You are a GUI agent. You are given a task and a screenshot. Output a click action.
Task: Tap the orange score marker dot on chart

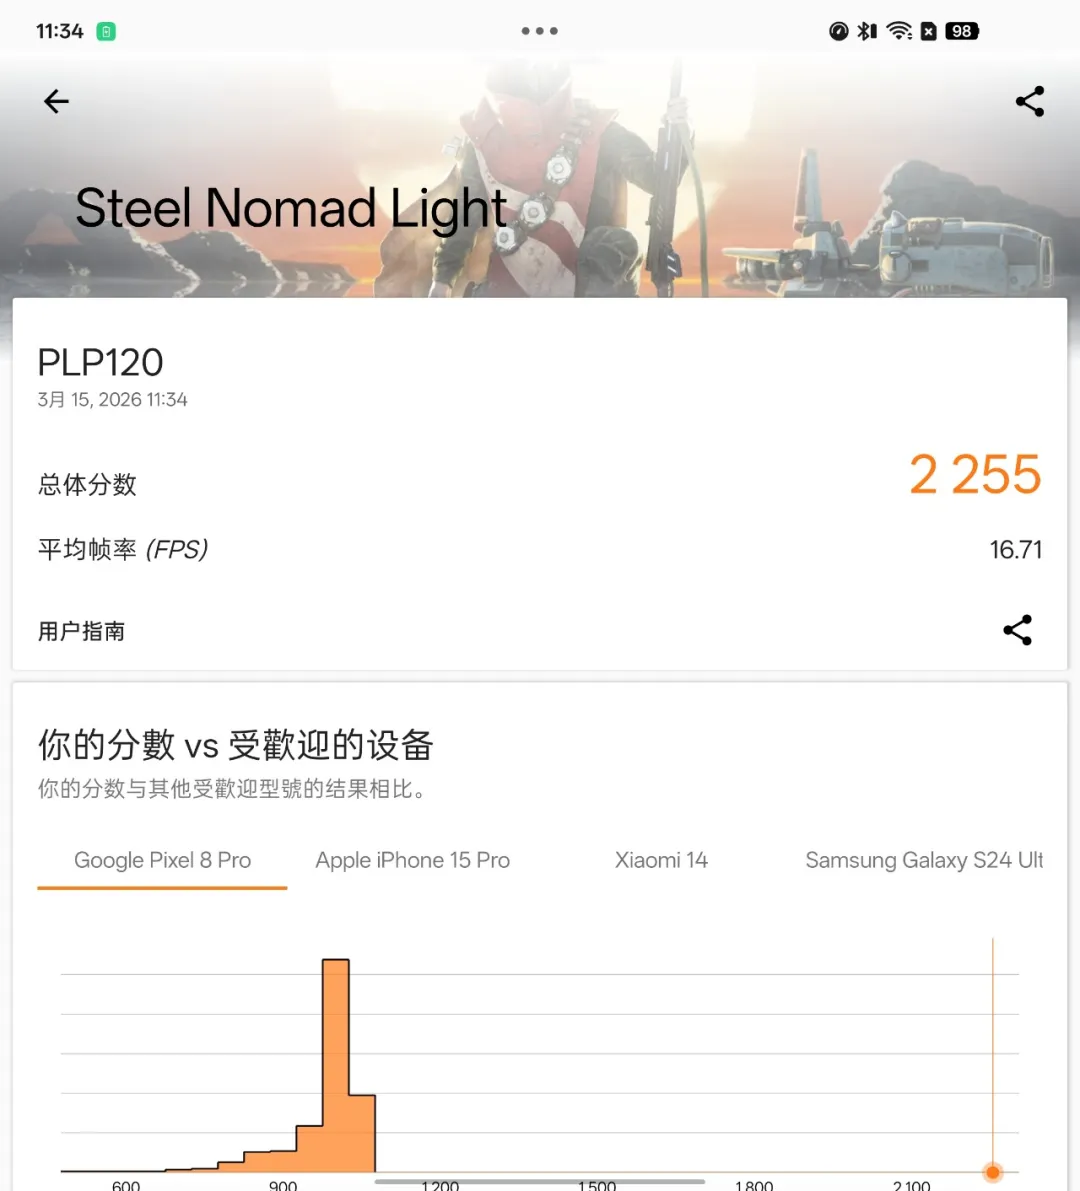[x=992, y=1172]
